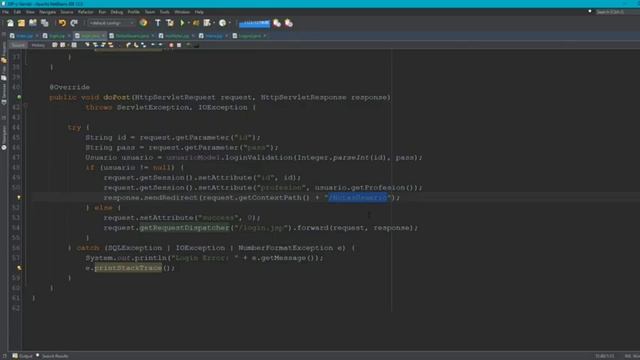Screen dimensions: 640x360
Task: Switch to the fourth editor file tab
Action: coord(131,36)
